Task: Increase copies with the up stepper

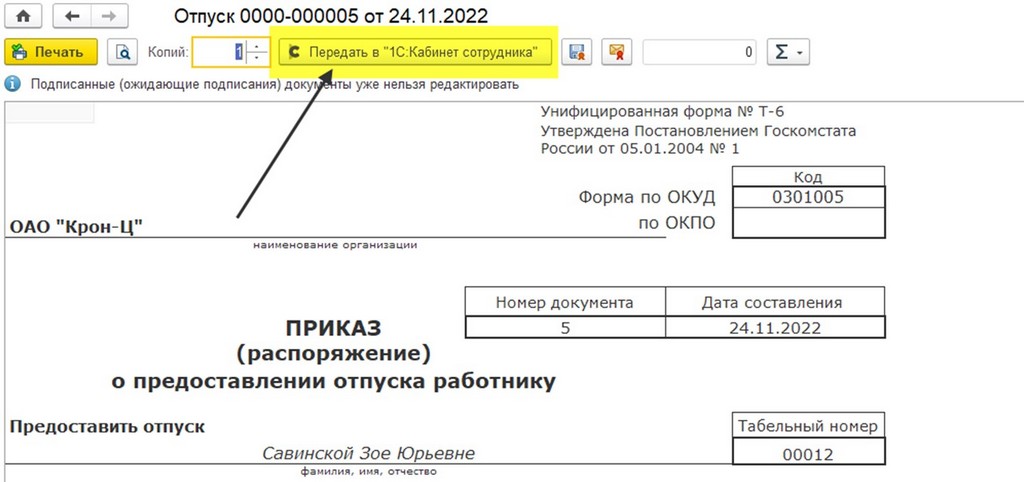Action: (259, 46)
